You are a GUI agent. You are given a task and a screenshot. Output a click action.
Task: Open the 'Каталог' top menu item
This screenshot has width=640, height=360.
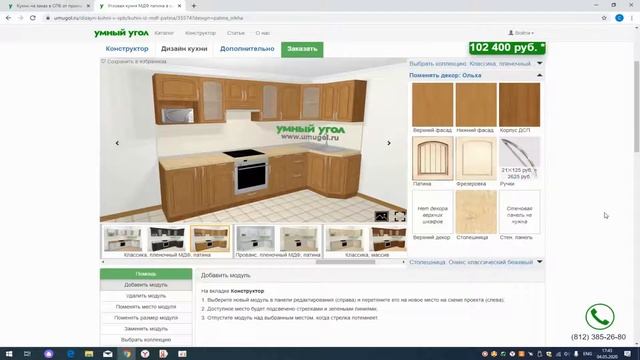point(164,33)
